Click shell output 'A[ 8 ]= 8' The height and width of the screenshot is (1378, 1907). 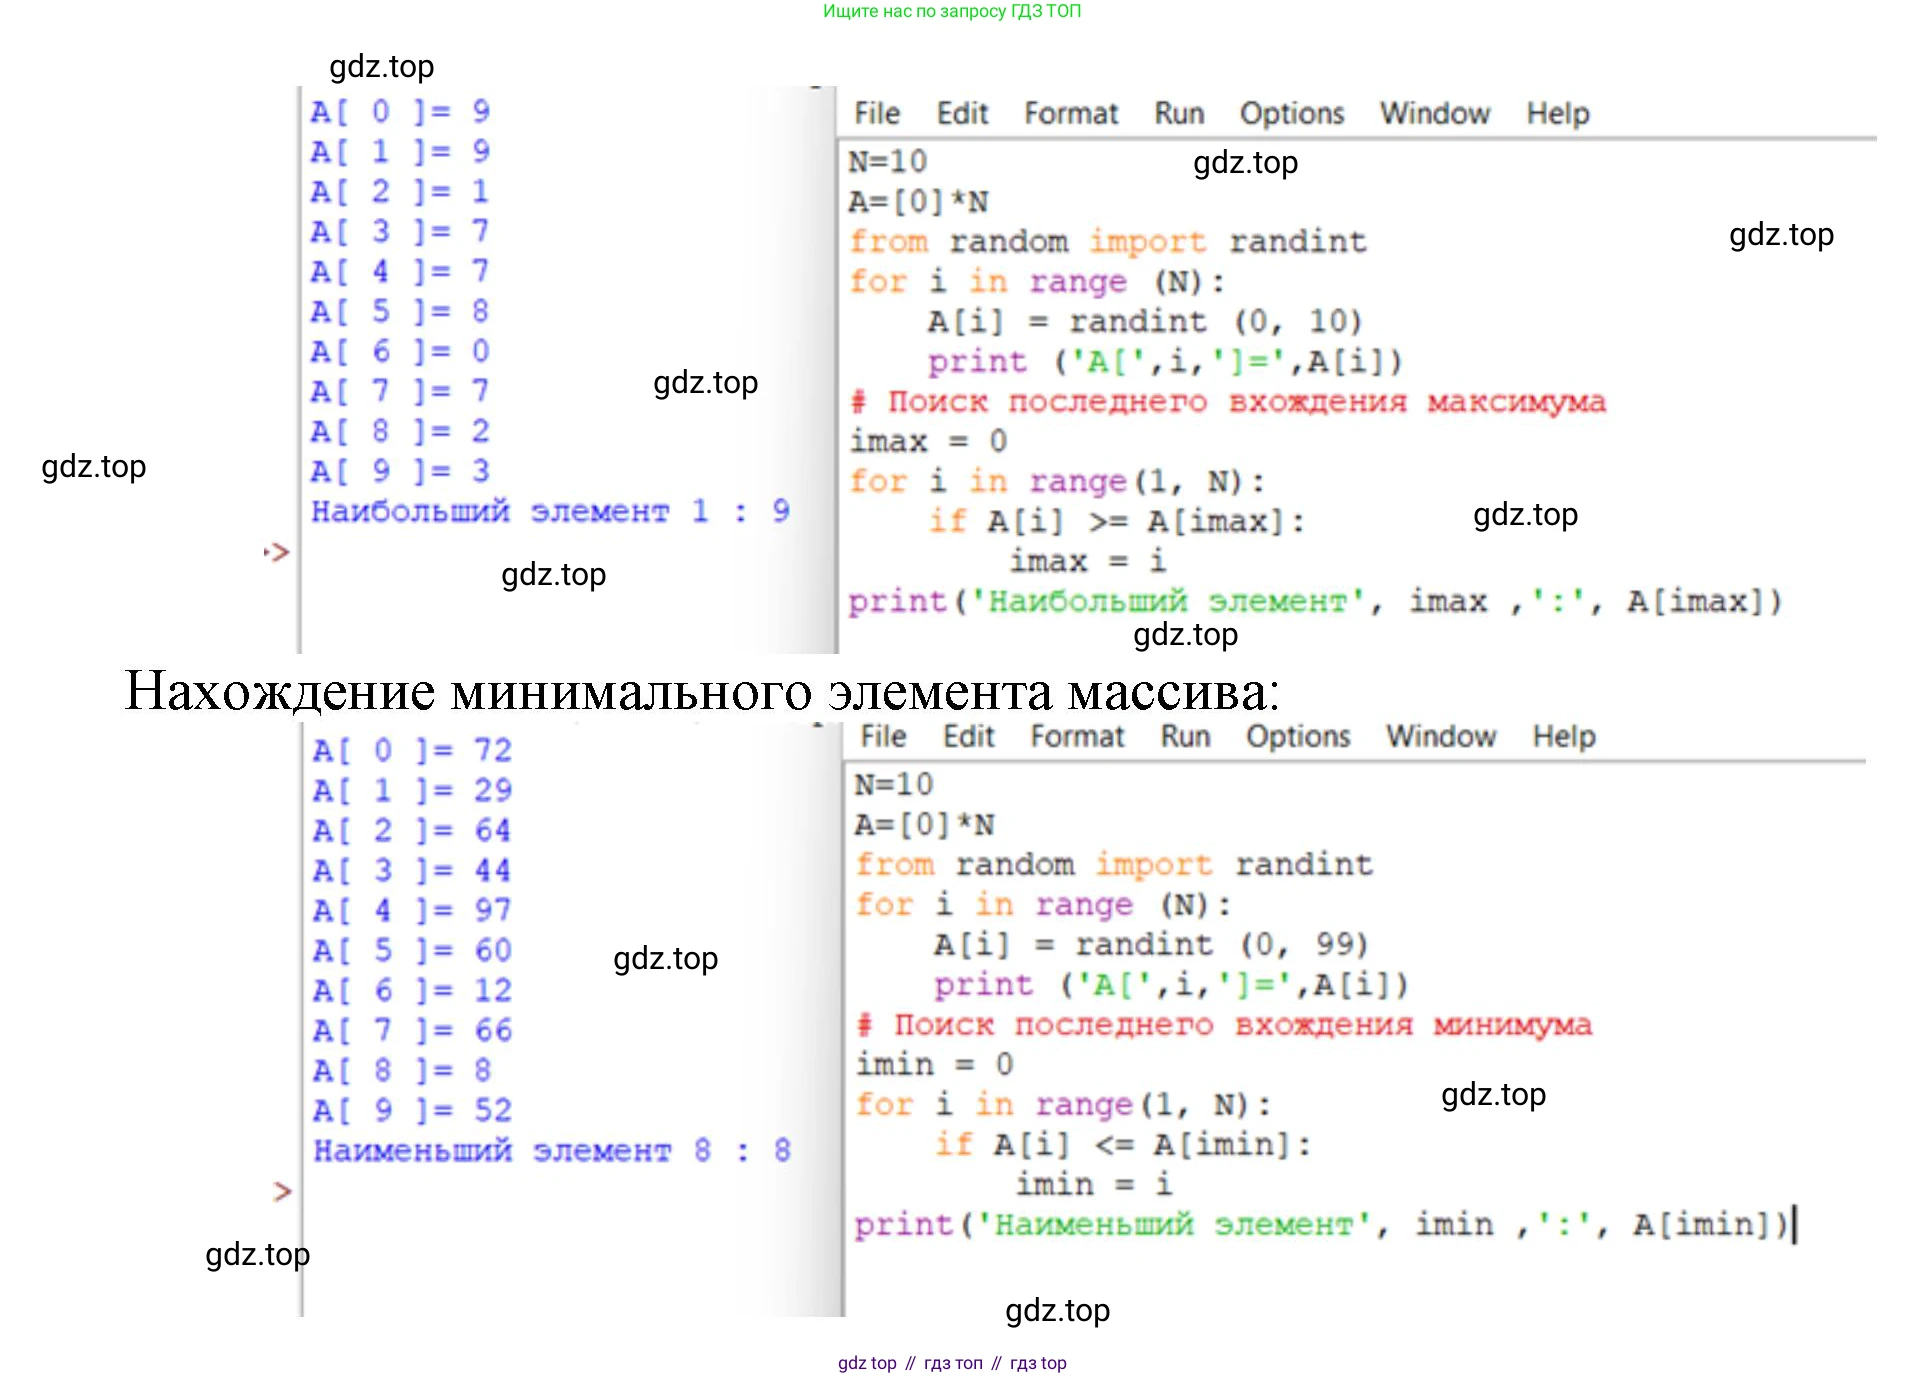[x=402, y=1070]
